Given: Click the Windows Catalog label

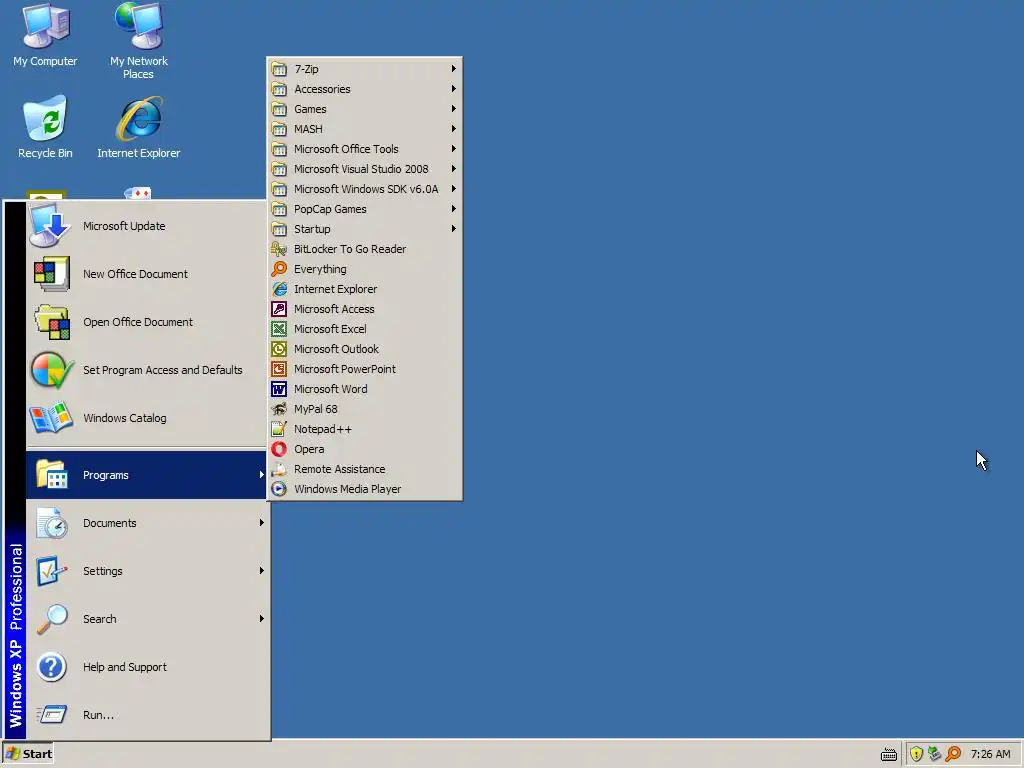Looking at the screenshot, I should (124, 418).
